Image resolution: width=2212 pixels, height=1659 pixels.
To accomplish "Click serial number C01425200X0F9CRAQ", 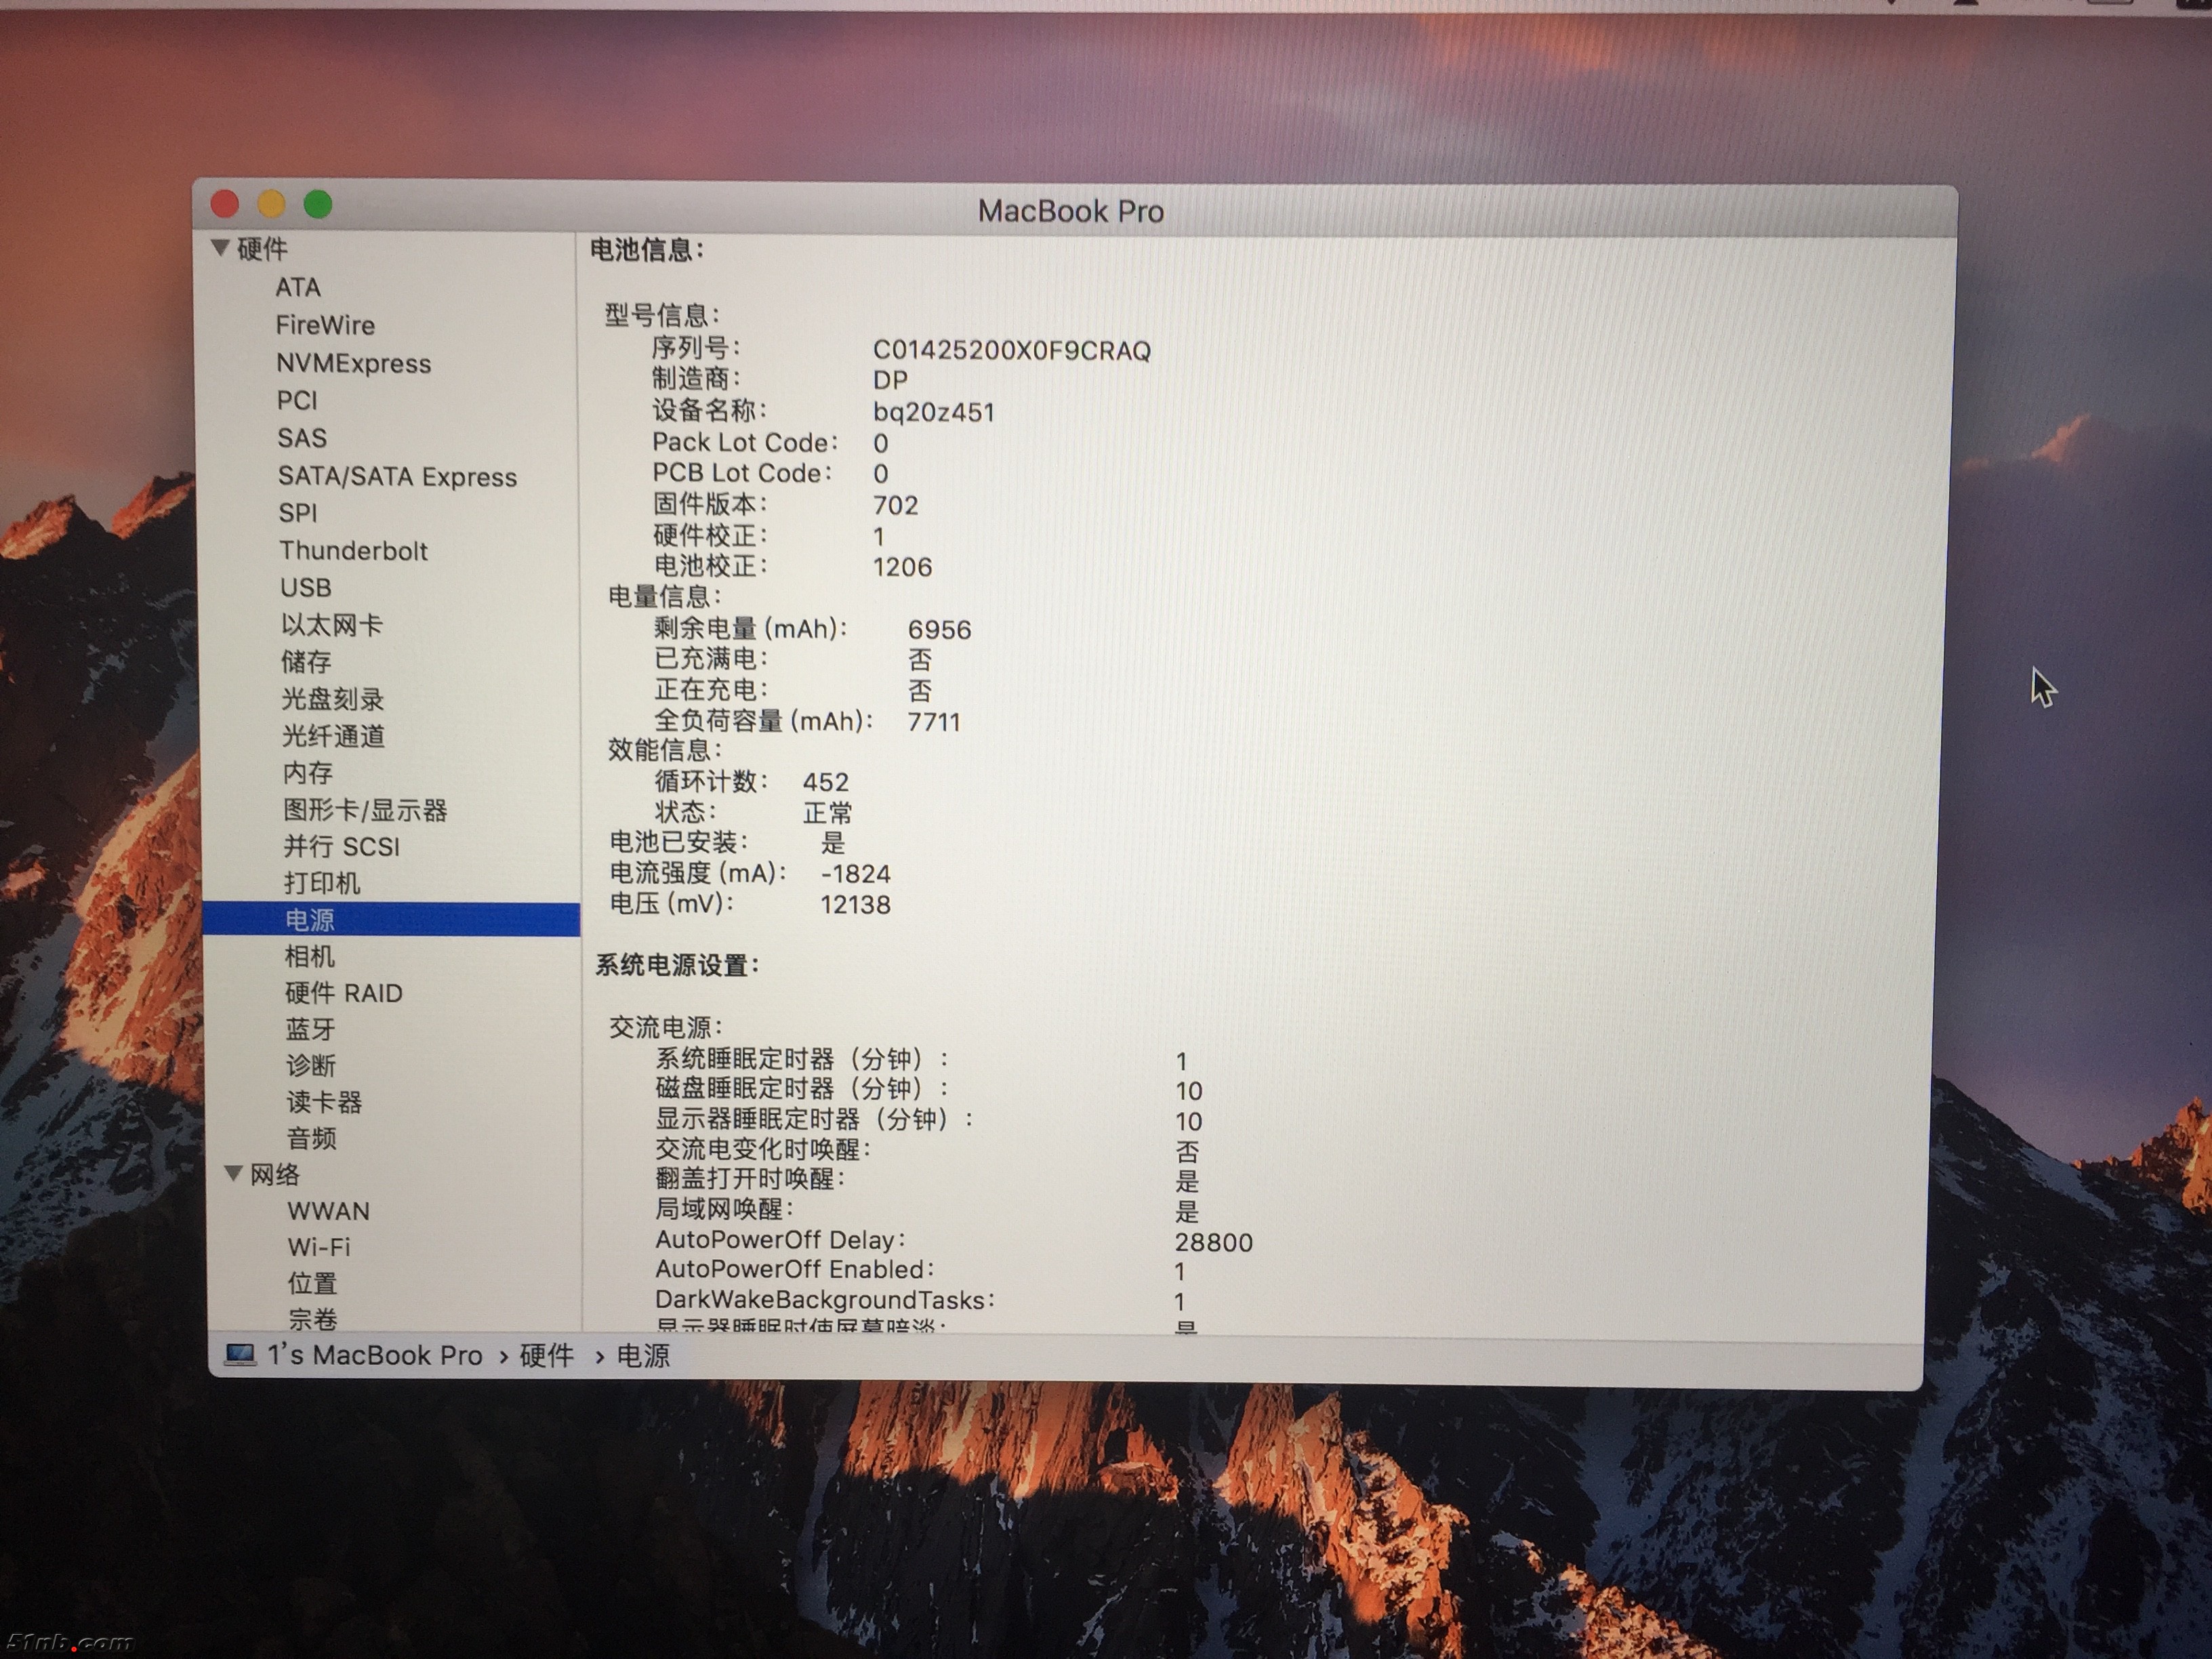I will [1012, 350].
